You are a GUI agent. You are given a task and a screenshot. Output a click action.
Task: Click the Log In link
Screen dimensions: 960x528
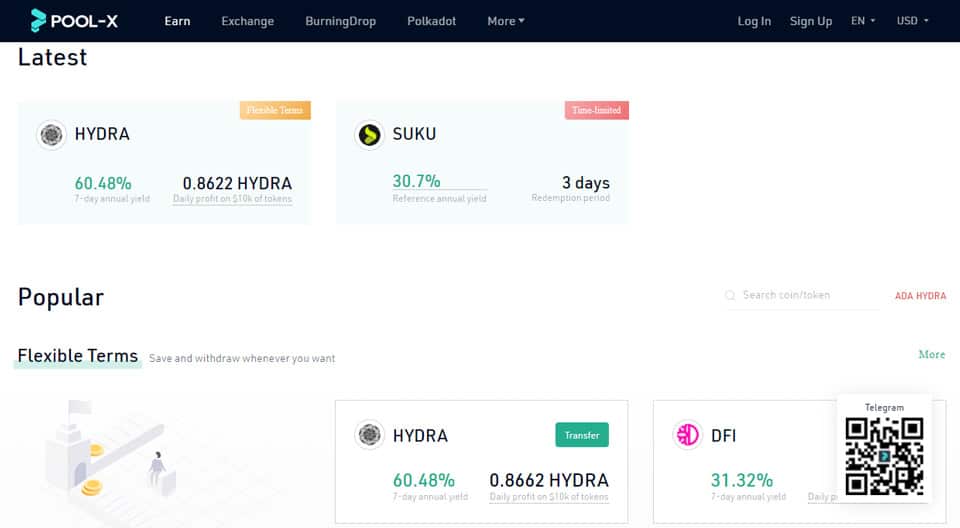tap(754, 21)
